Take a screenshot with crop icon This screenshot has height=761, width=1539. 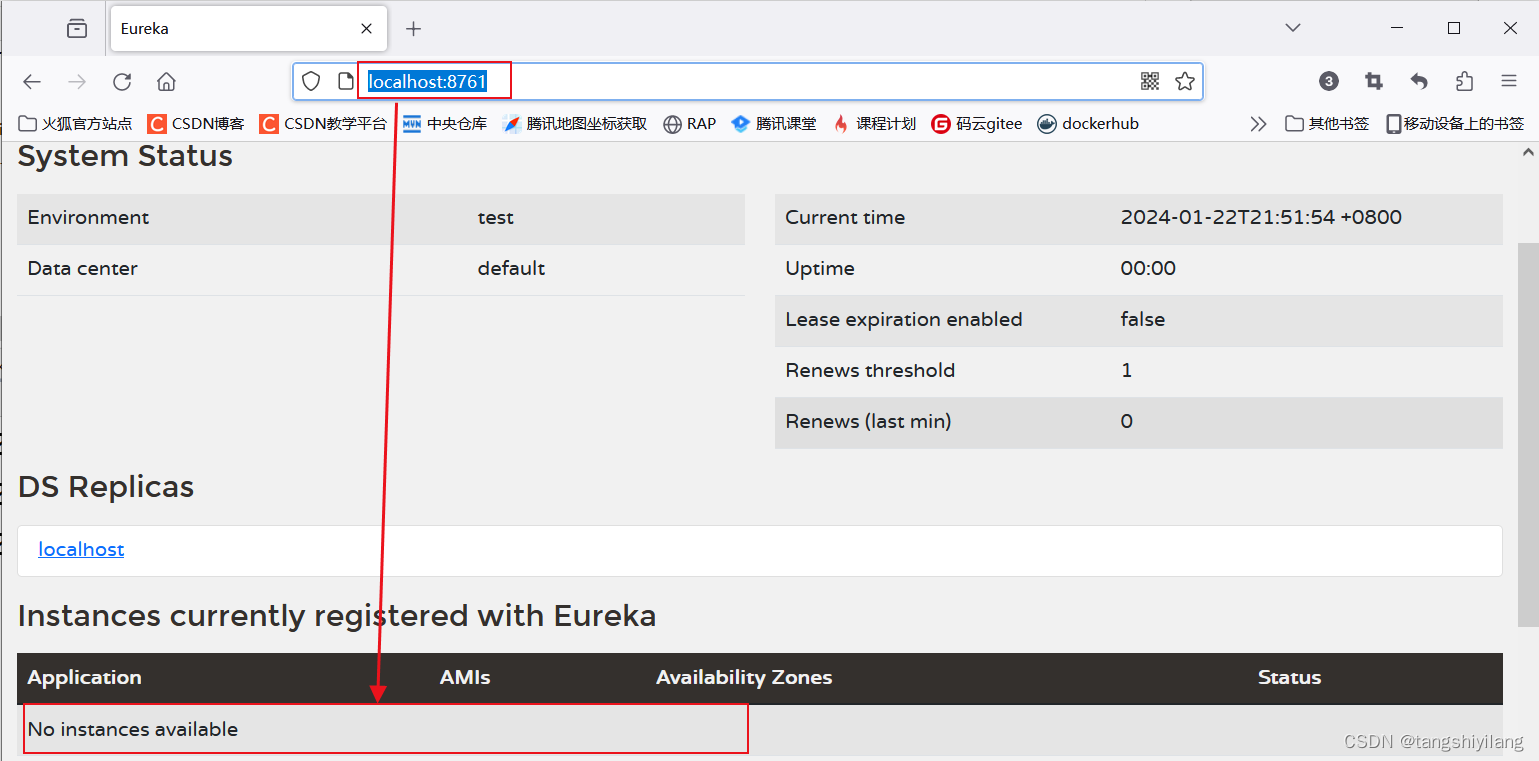(x=1374, y=82)
